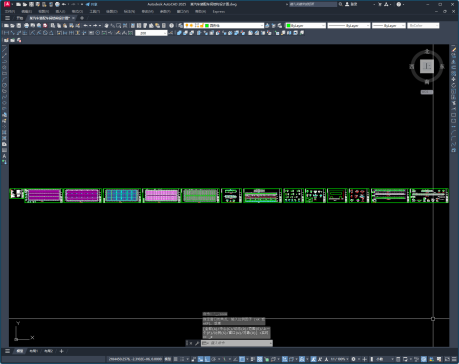Open the Autodesk App Store cart icon
Image resolution: width=459 pixels, height=364 pixels.
point(380,4)
